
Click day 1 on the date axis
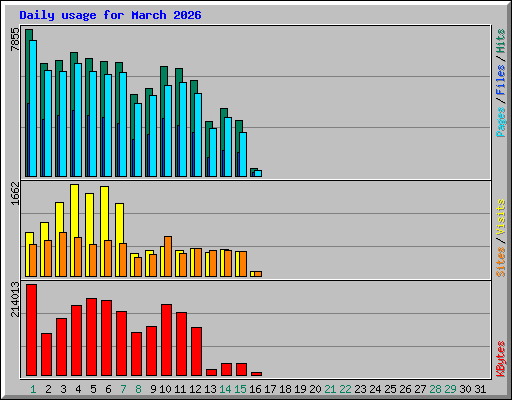tap(33, 389)
